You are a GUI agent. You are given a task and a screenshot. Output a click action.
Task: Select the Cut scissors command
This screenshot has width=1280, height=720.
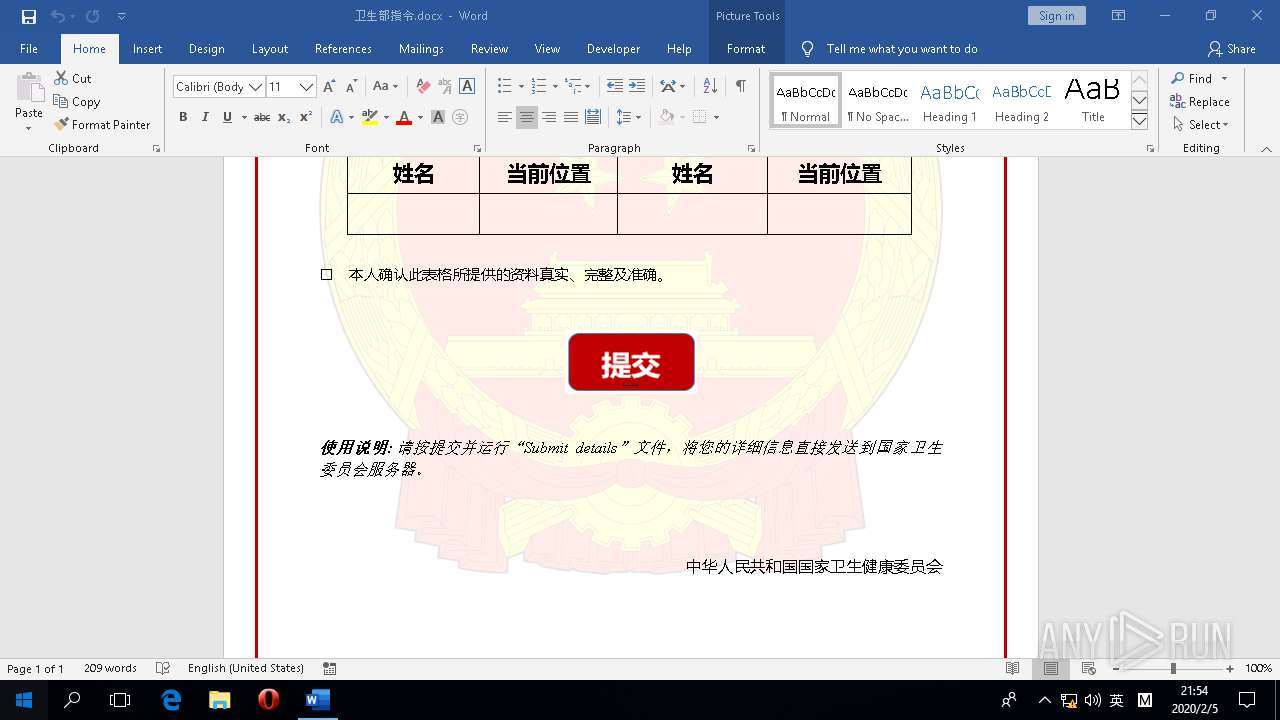pyautogui.click(x=73, y=78)
